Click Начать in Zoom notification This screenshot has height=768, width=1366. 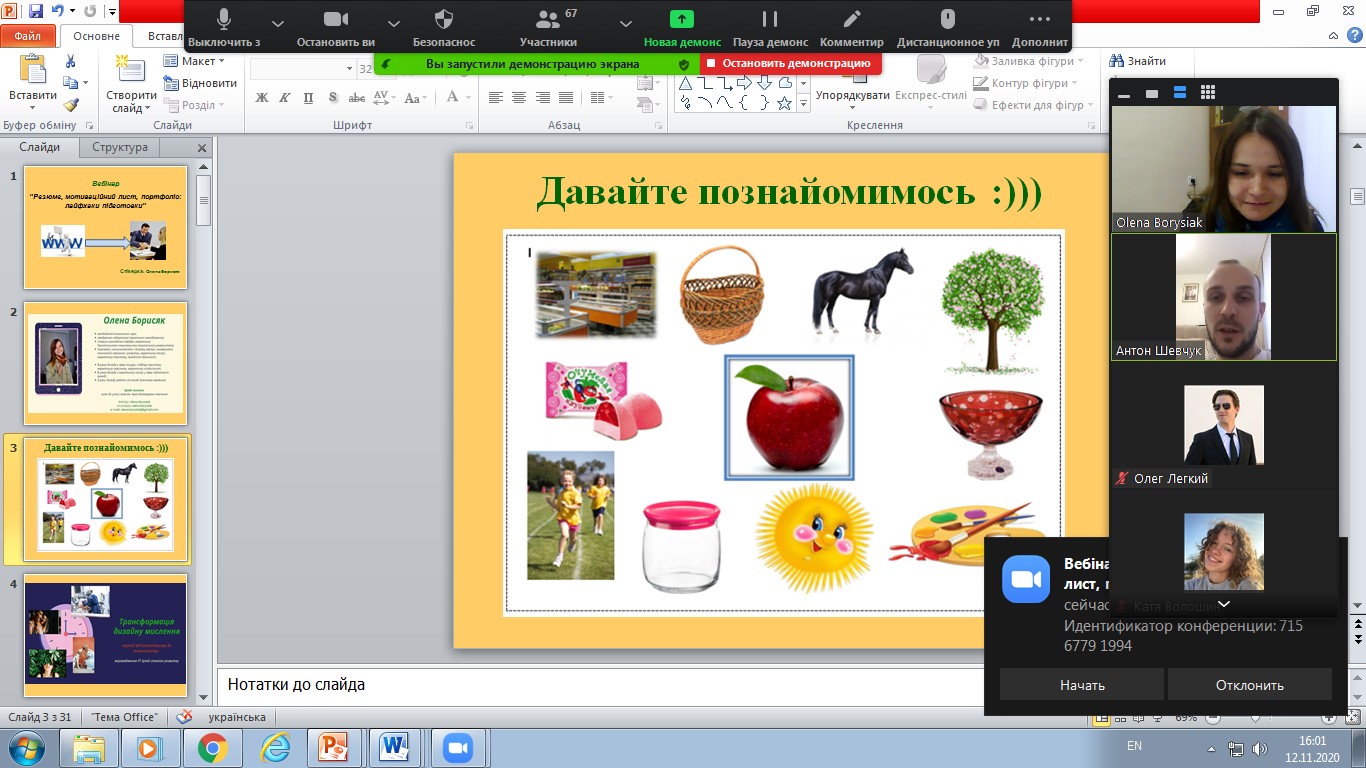click(1082, 685)
